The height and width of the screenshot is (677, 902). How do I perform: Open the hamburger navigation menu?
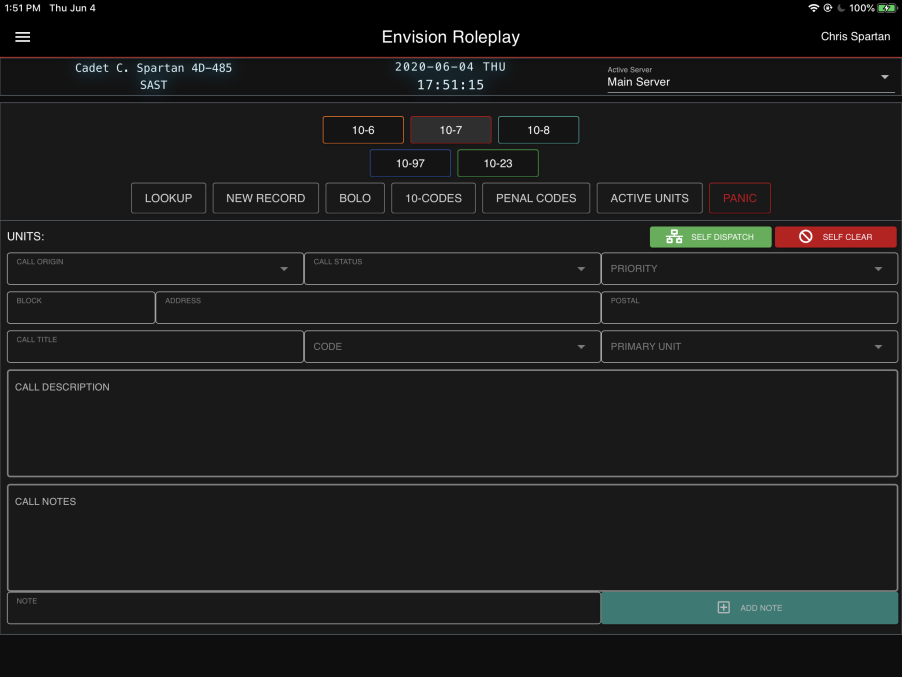(x=22, y=37)
